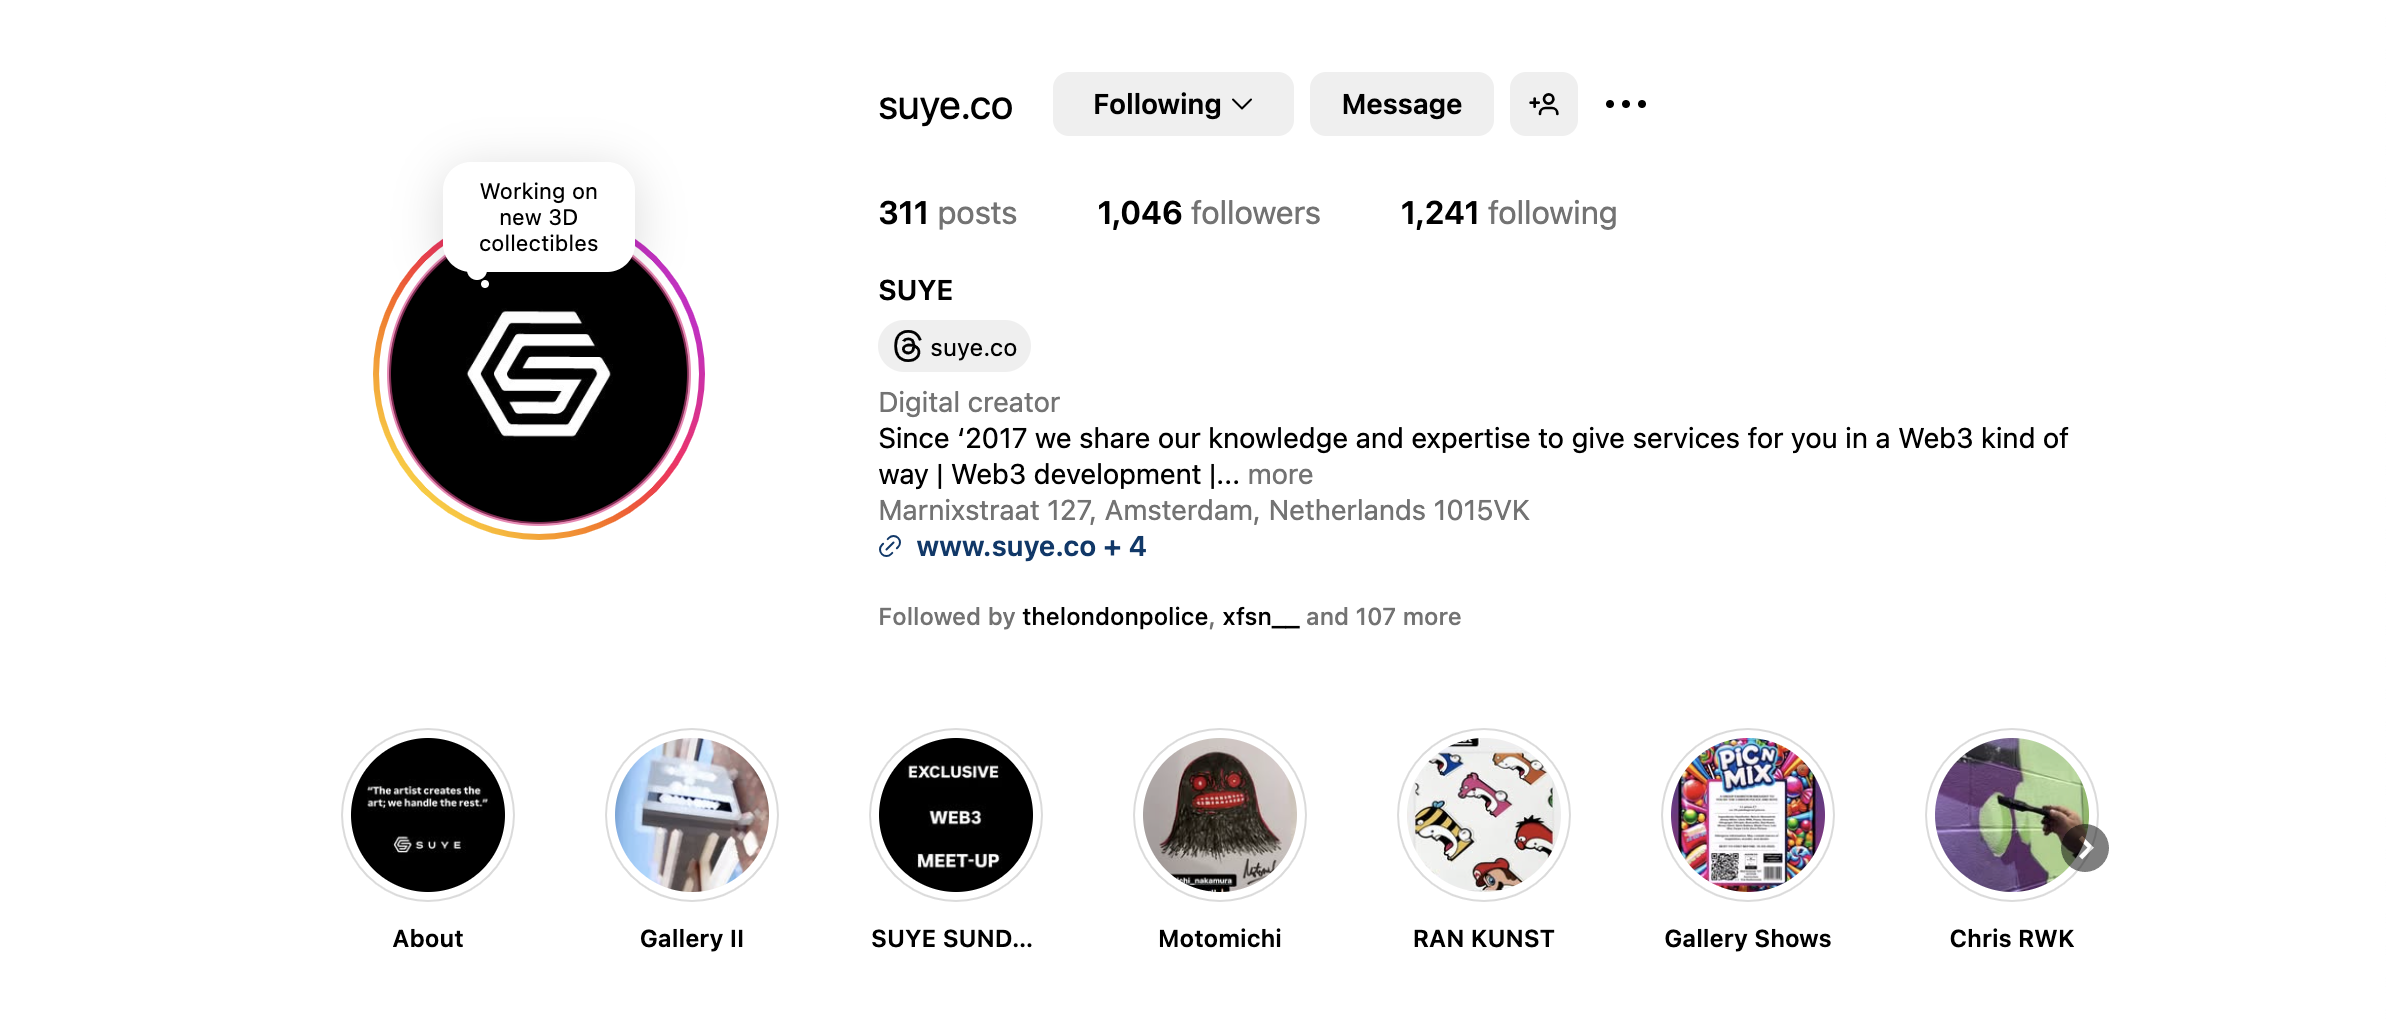Click the link icon beside www.suye.co
The height and width of the screenshot is (1020, 2386).
point(890,547)
